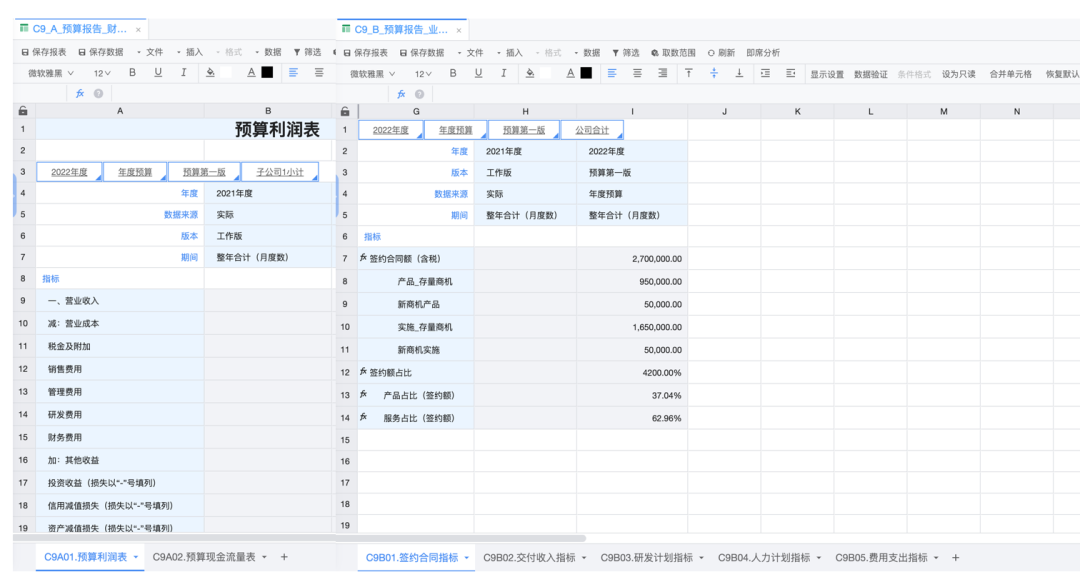The height and width of the screenshot is (587, 1080).
Task: Expand 公司合计 selector dropdown
Action: [x=620, y=136]
